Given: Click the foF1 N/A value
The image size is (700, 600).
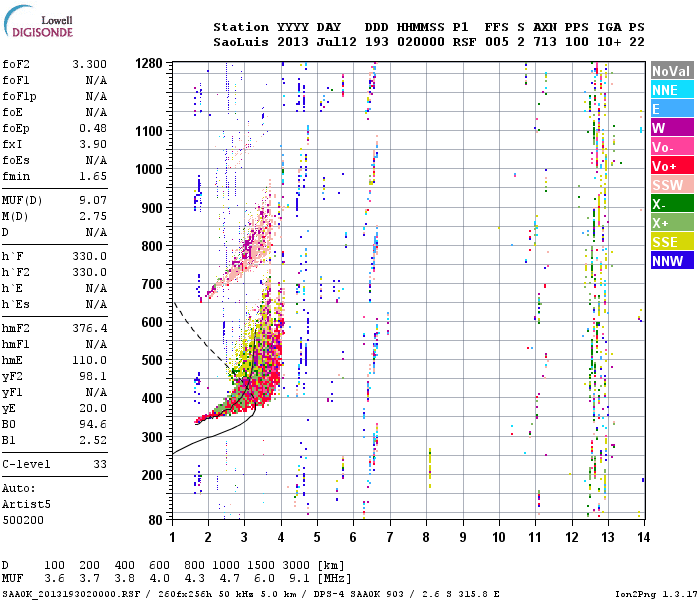Looking at the screenshot, I should click(x=96, y=80).
